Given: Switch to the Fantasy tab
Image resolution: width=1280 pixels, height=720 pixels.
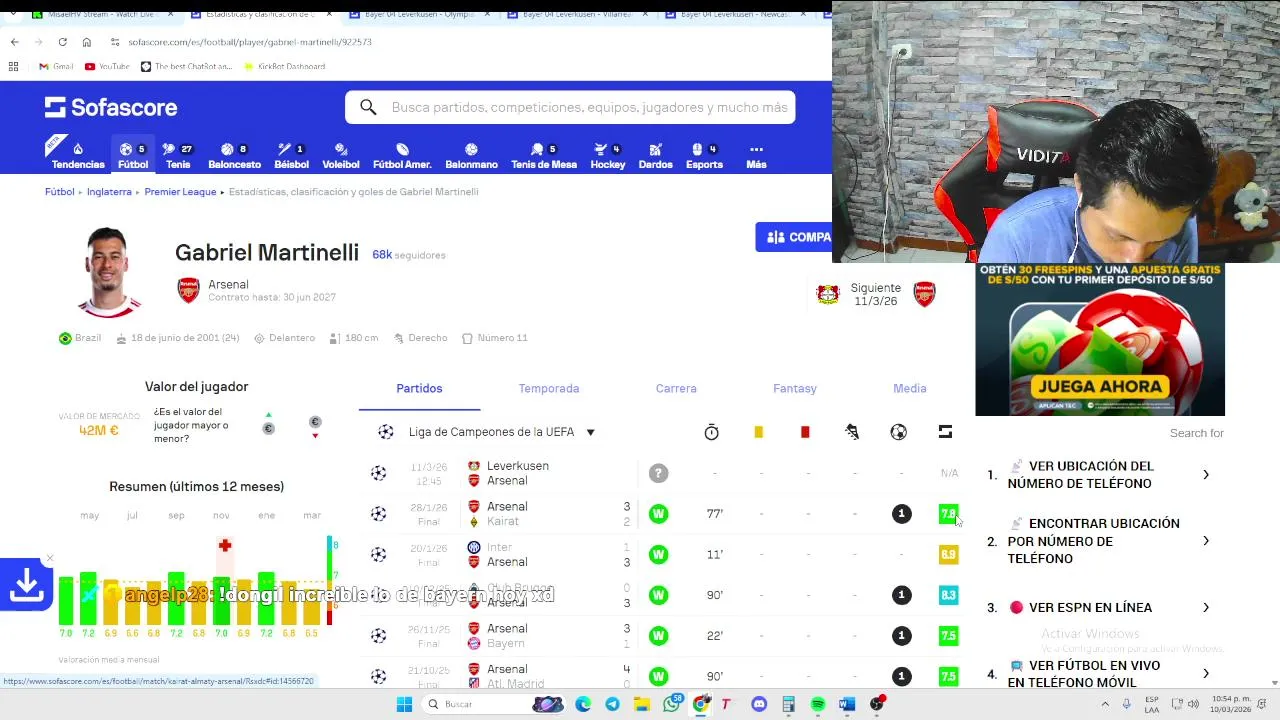Looking at the screenshot, I should tap(795, 388).
